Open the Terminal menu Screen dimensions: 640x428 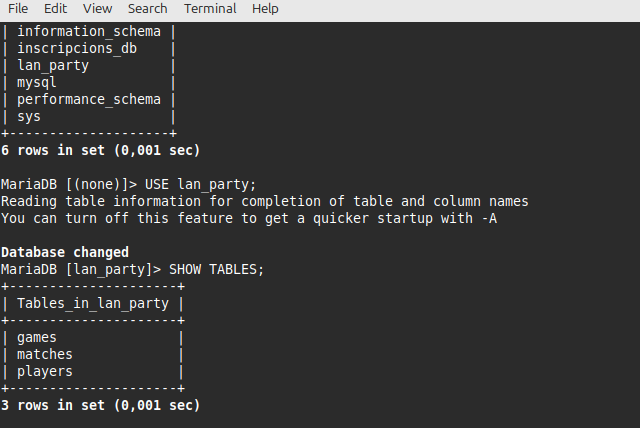[210, 9]
